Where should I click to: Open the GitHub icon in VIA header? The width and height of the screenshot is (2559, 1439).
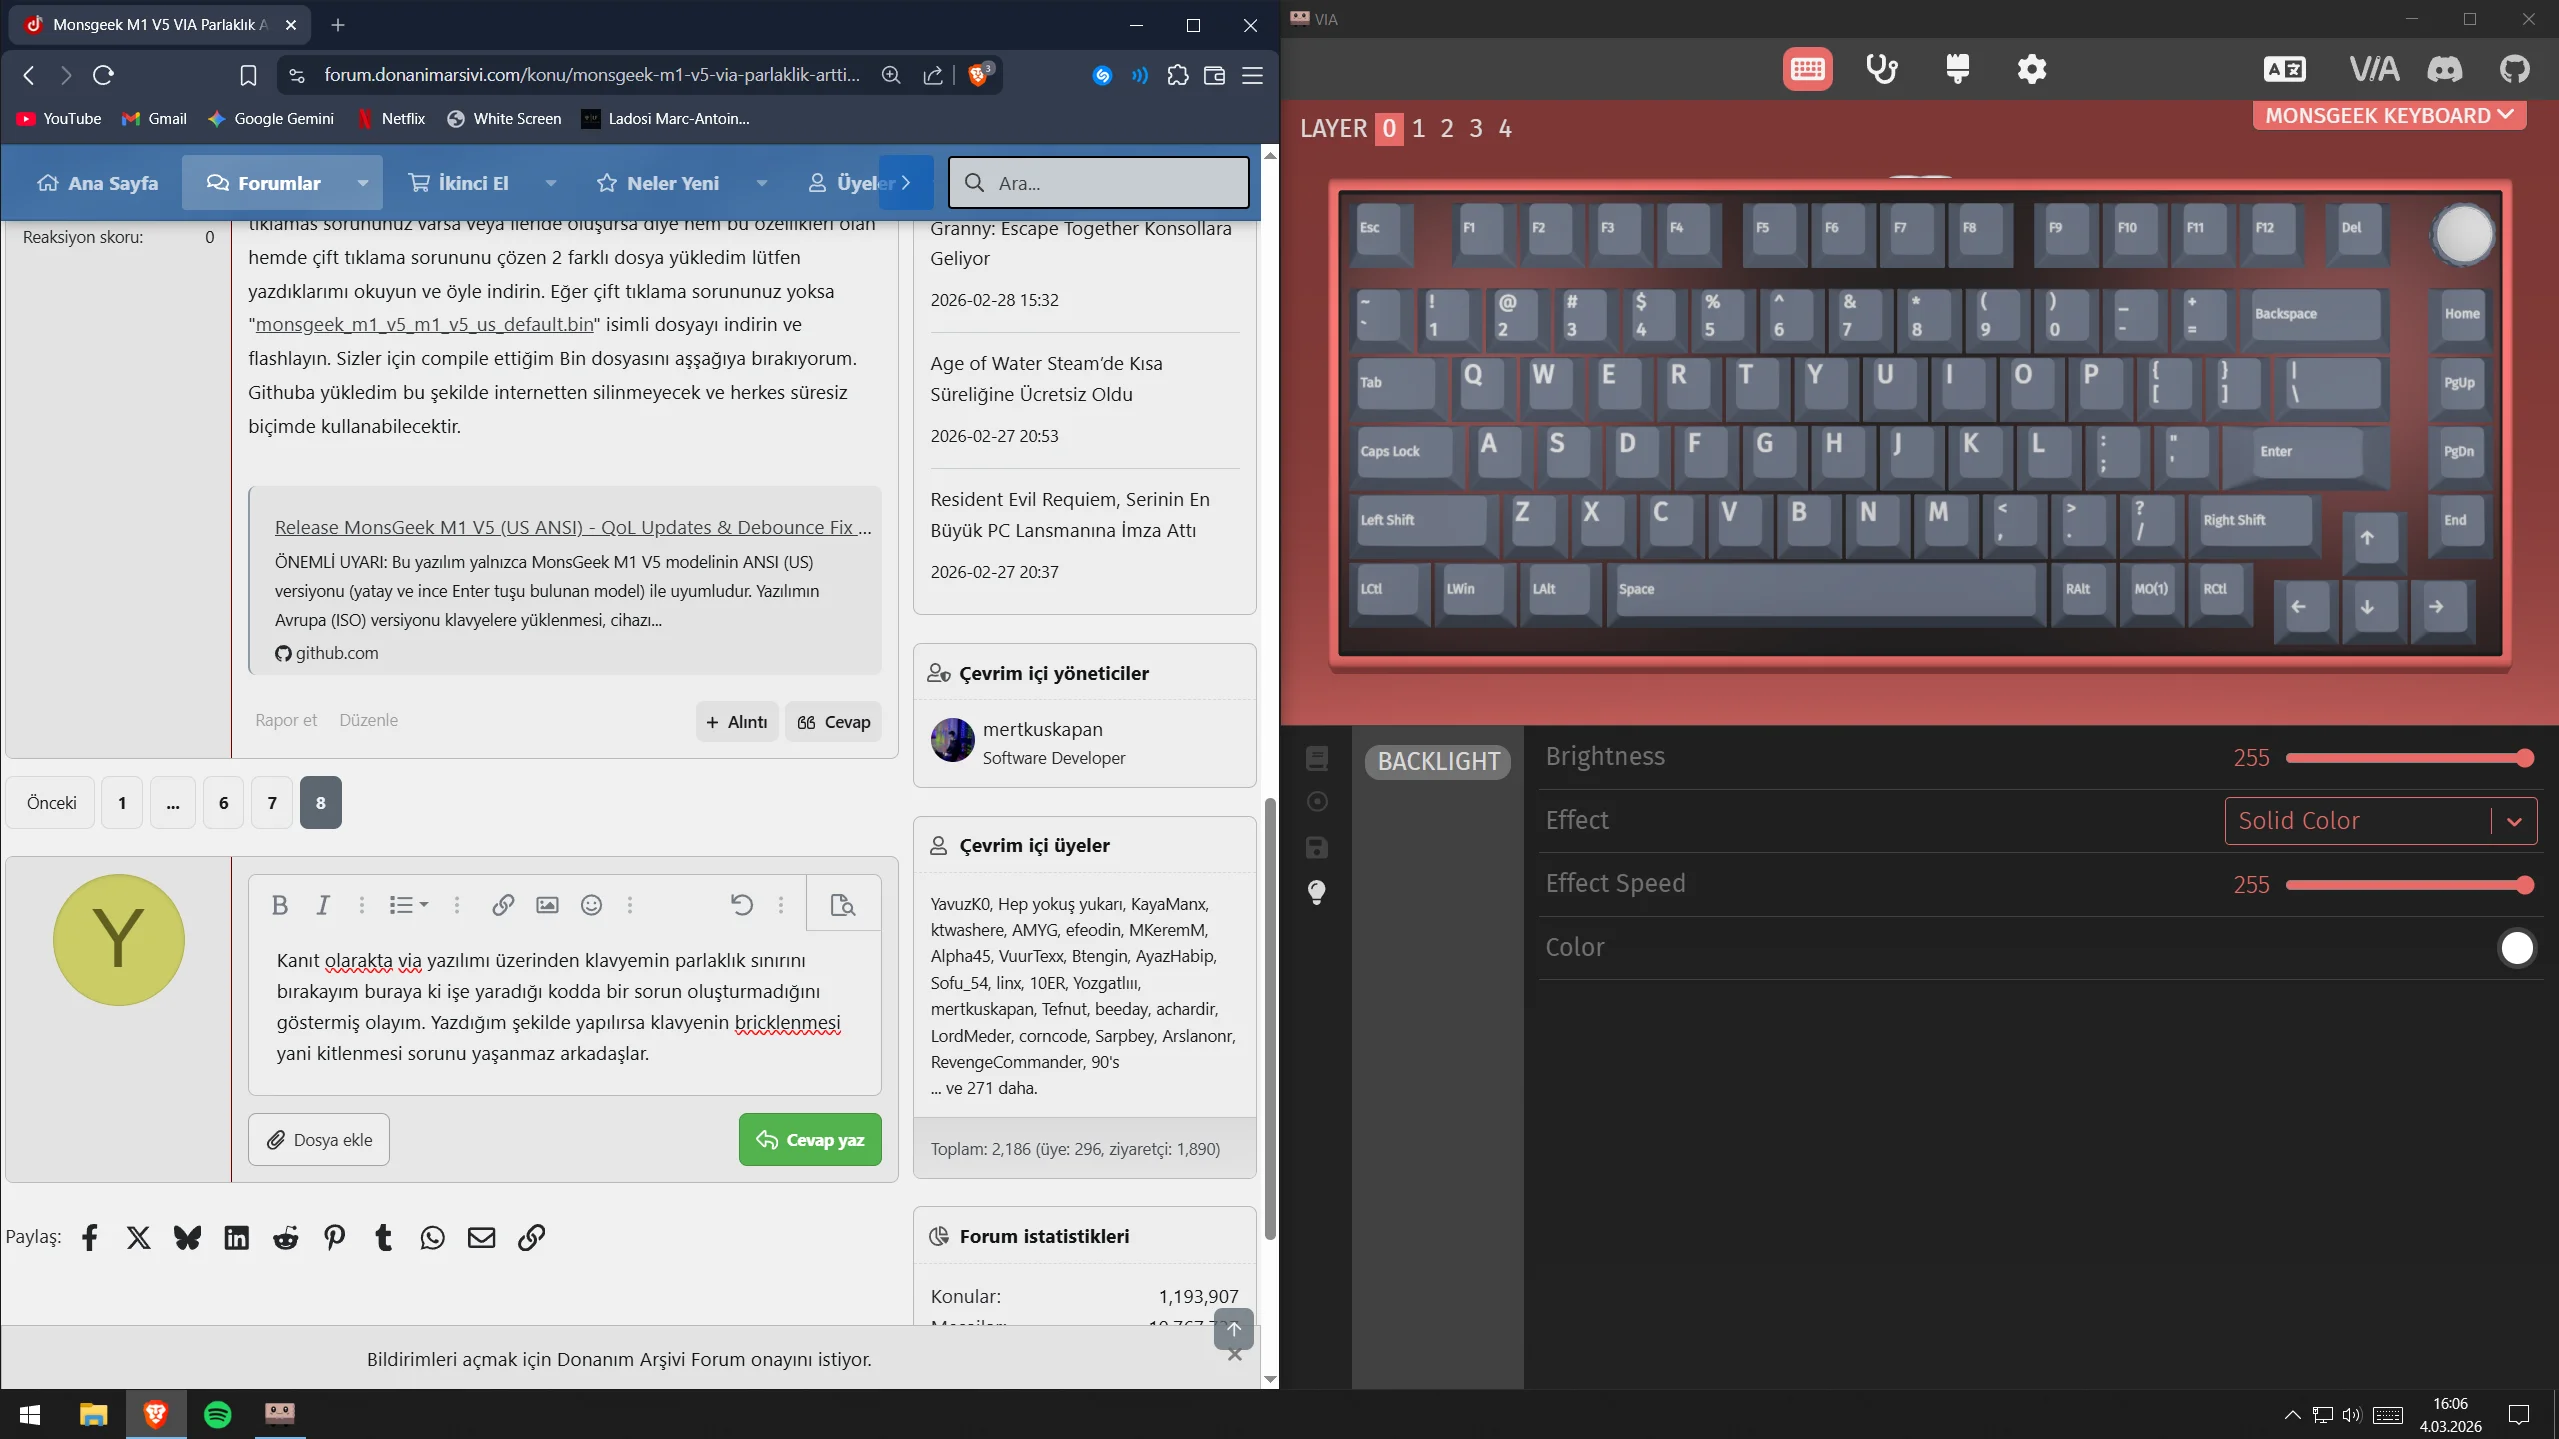(2514, 69)
